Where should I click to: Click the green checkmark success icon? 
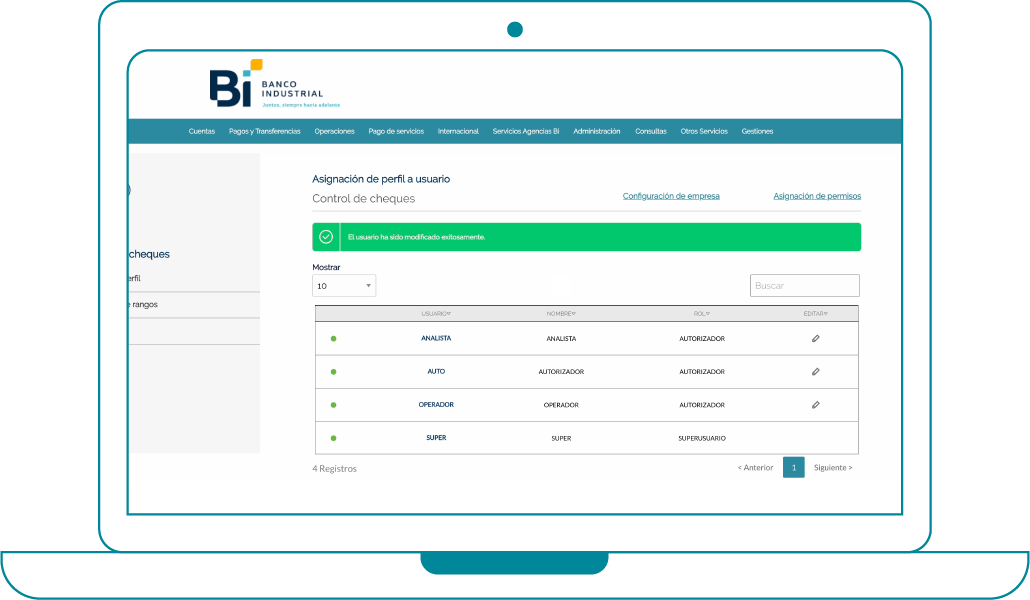326,237
